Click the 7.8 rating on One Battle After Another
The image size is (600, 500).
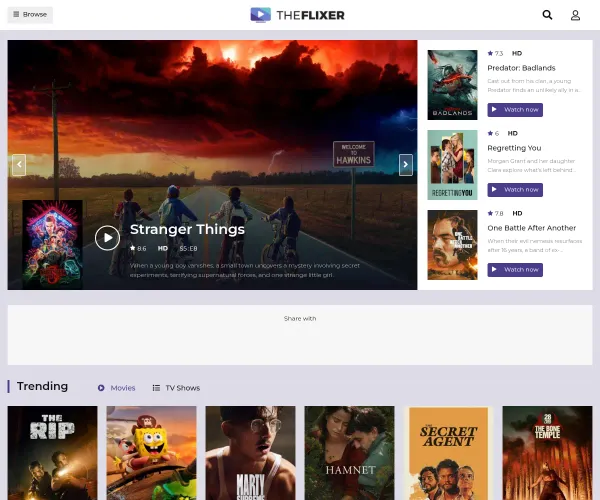(495, 213)
